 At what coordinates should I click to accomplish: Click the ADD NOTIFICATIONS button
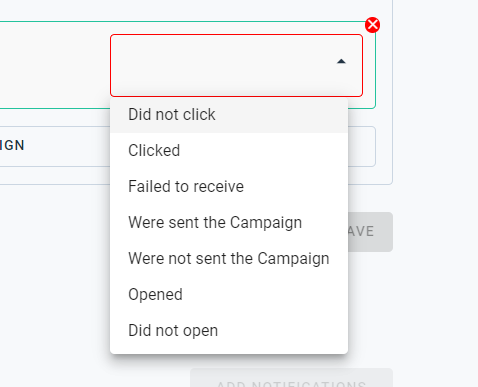click(x=291, y=378)
